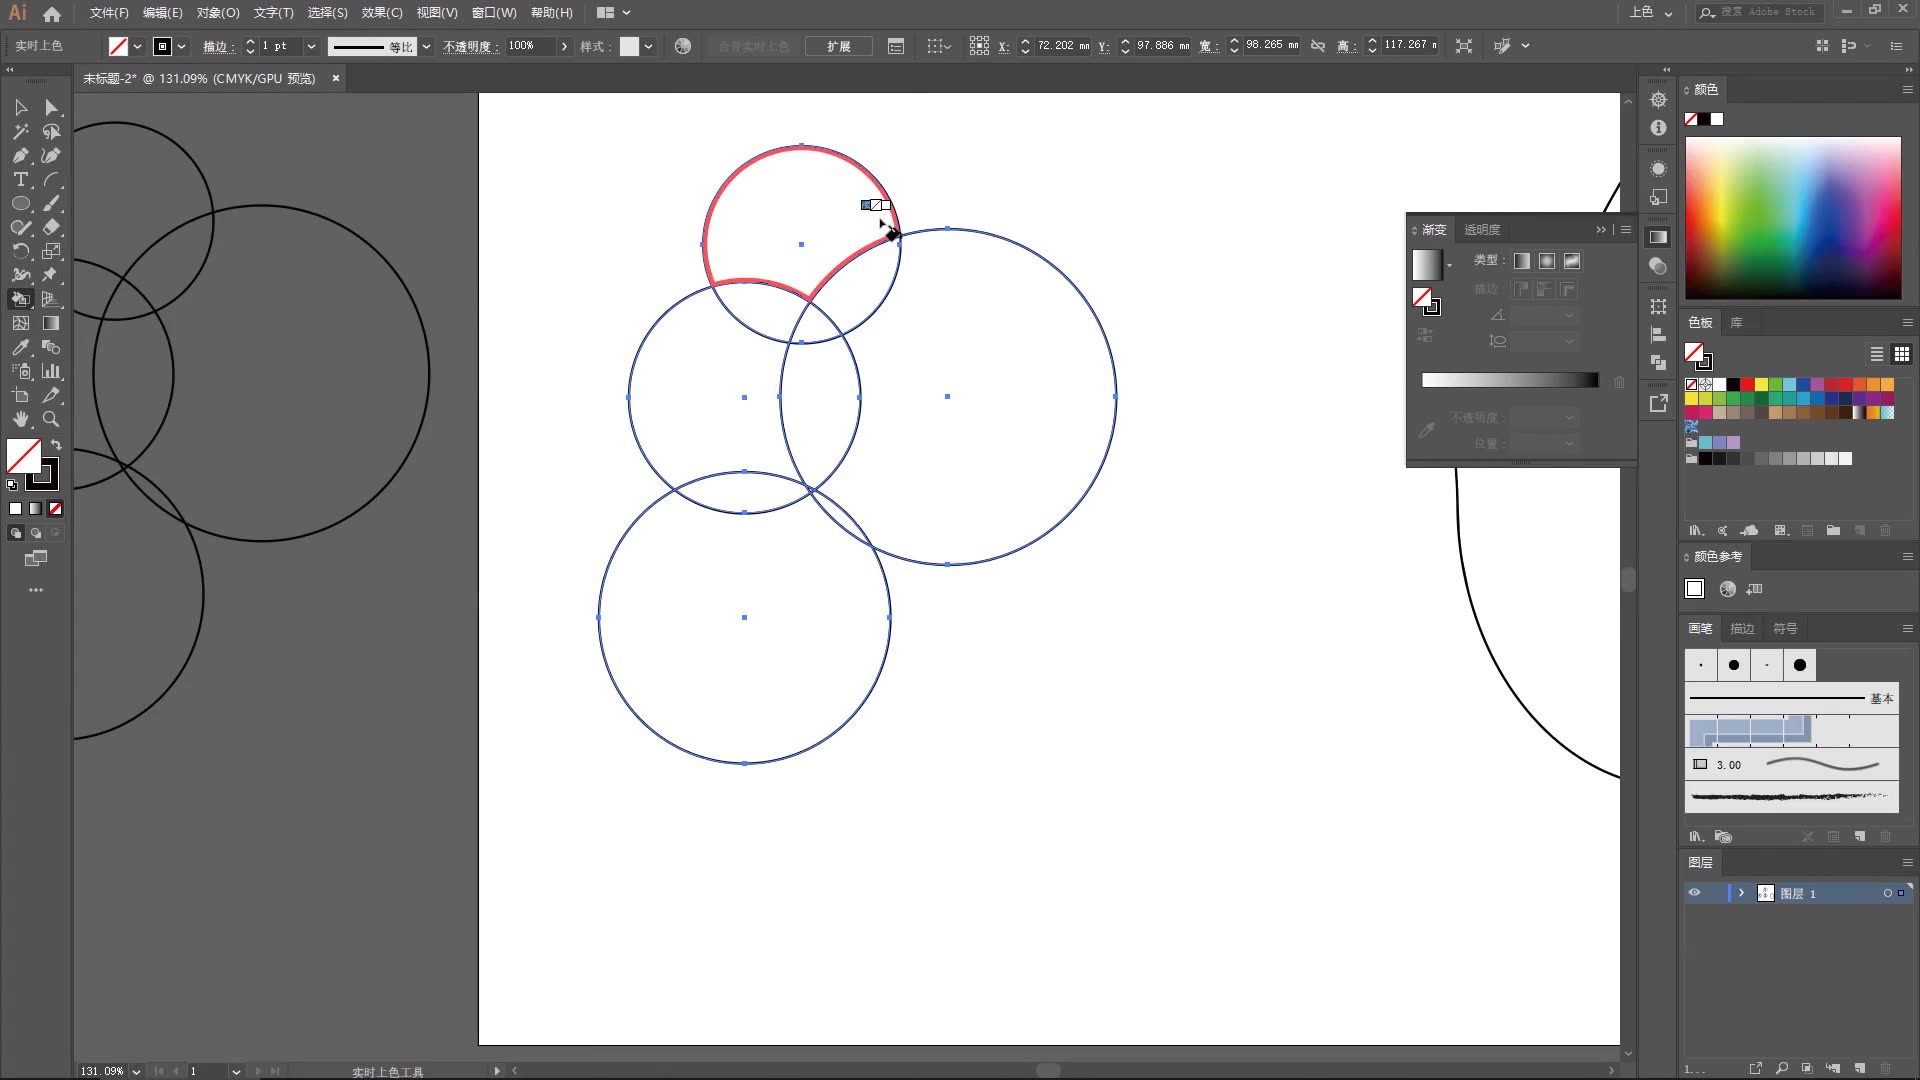Click the gradient slider bar
1920x1080 pixels.
[x=1510, y=380]
